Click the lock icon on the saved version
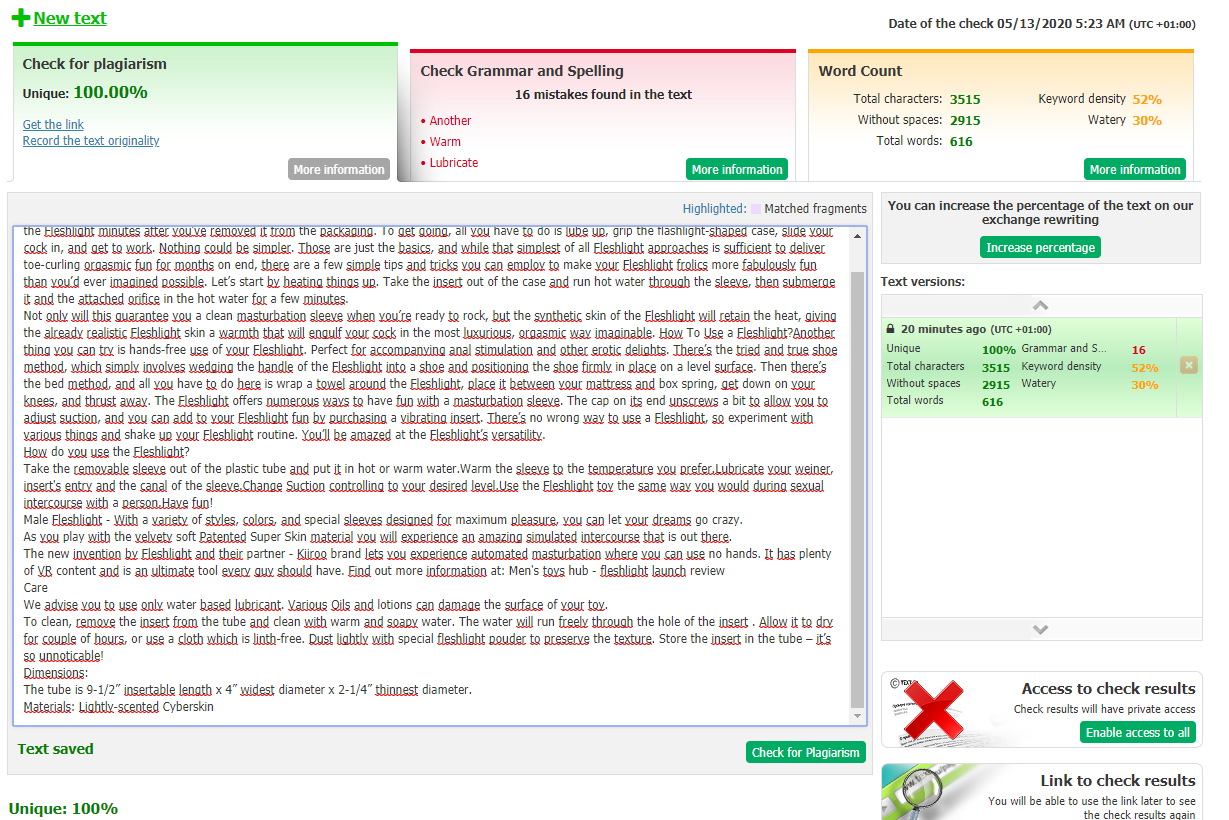 890,328
